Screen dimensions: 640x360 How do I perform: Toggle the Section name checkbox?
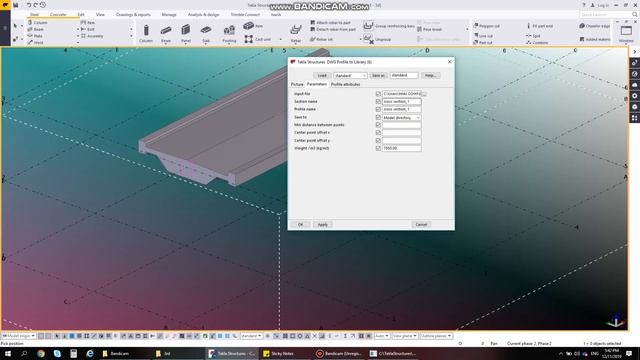[x=378, y=102]
